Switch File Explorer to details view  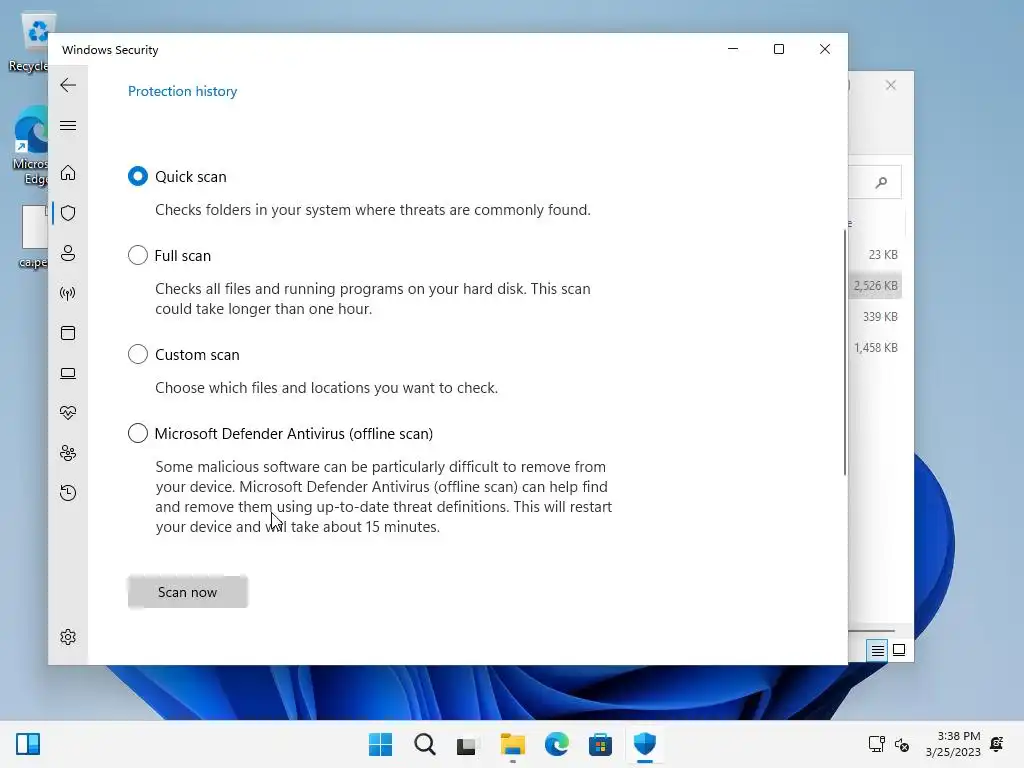877,650
